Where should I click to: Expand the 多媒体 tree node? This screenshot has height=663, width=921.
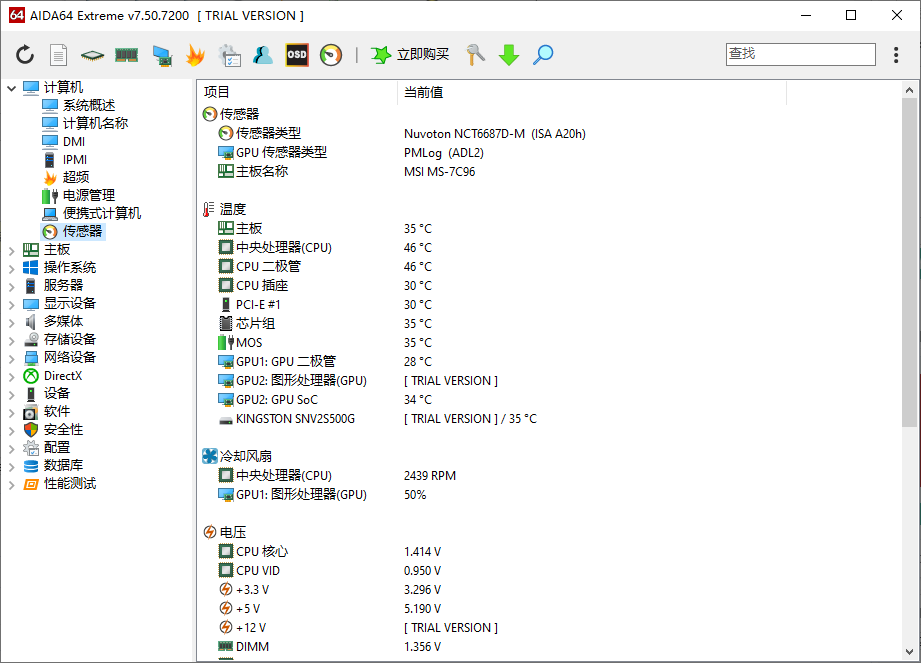[x=11, y=322]
